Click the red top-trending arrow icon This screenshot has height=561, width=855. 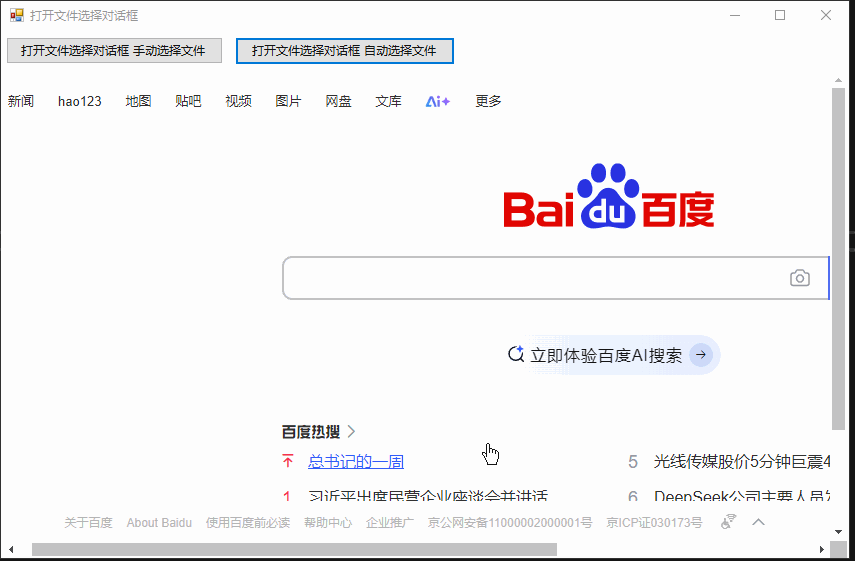(288, 461)
